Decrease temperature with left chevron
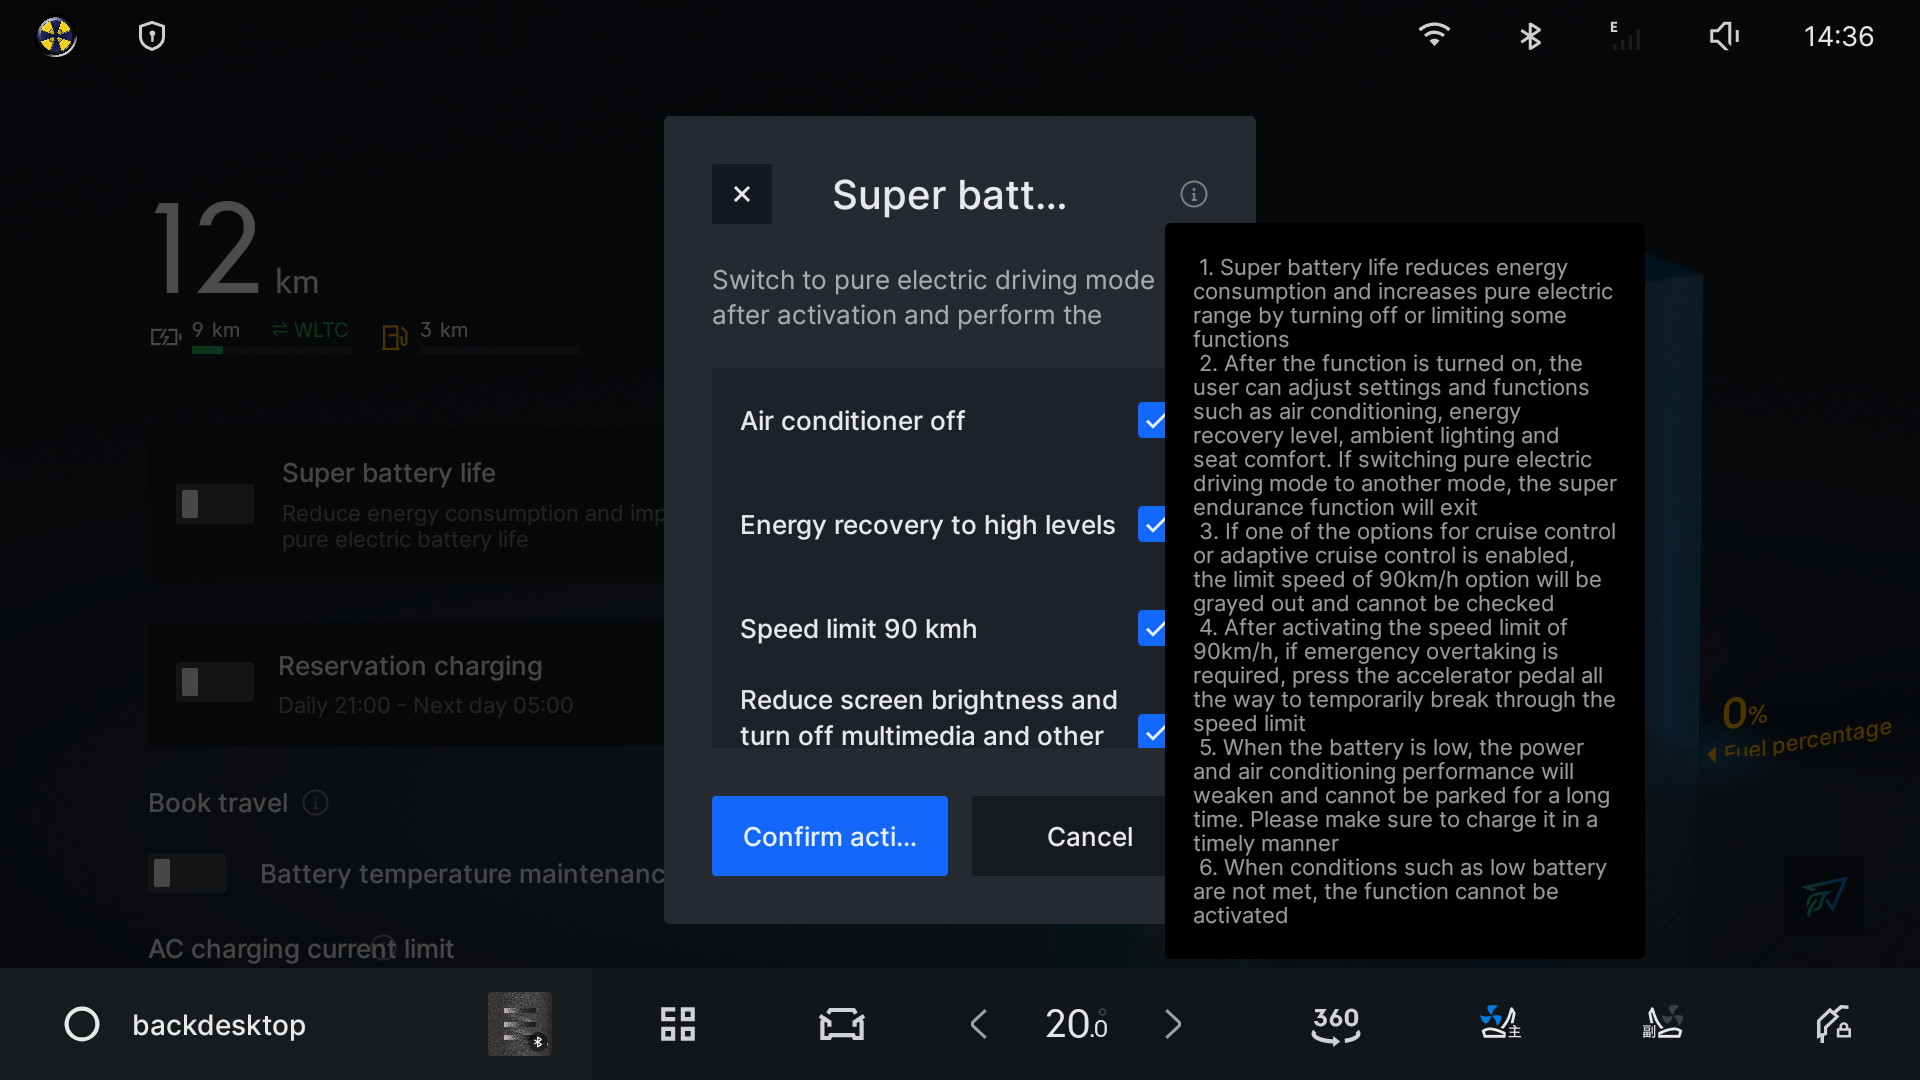1920x1080 pixels. point(979,1024)
